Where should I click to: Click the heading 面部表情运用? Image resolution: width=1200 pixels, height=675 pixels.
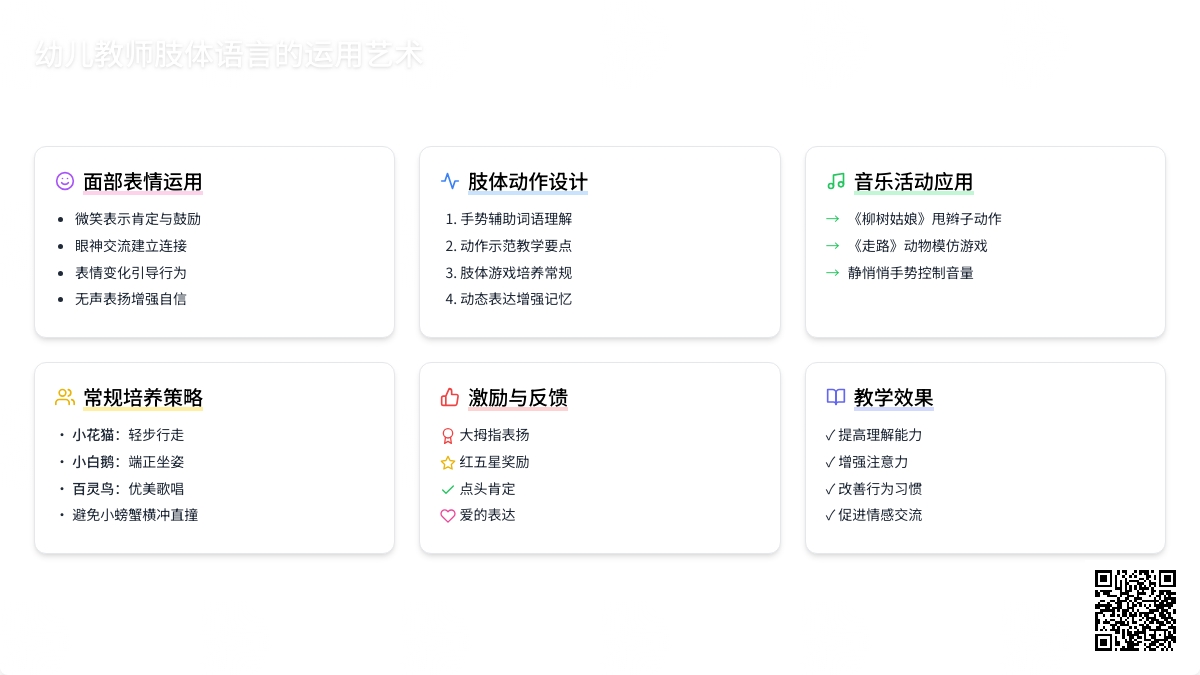pos(143,182)
